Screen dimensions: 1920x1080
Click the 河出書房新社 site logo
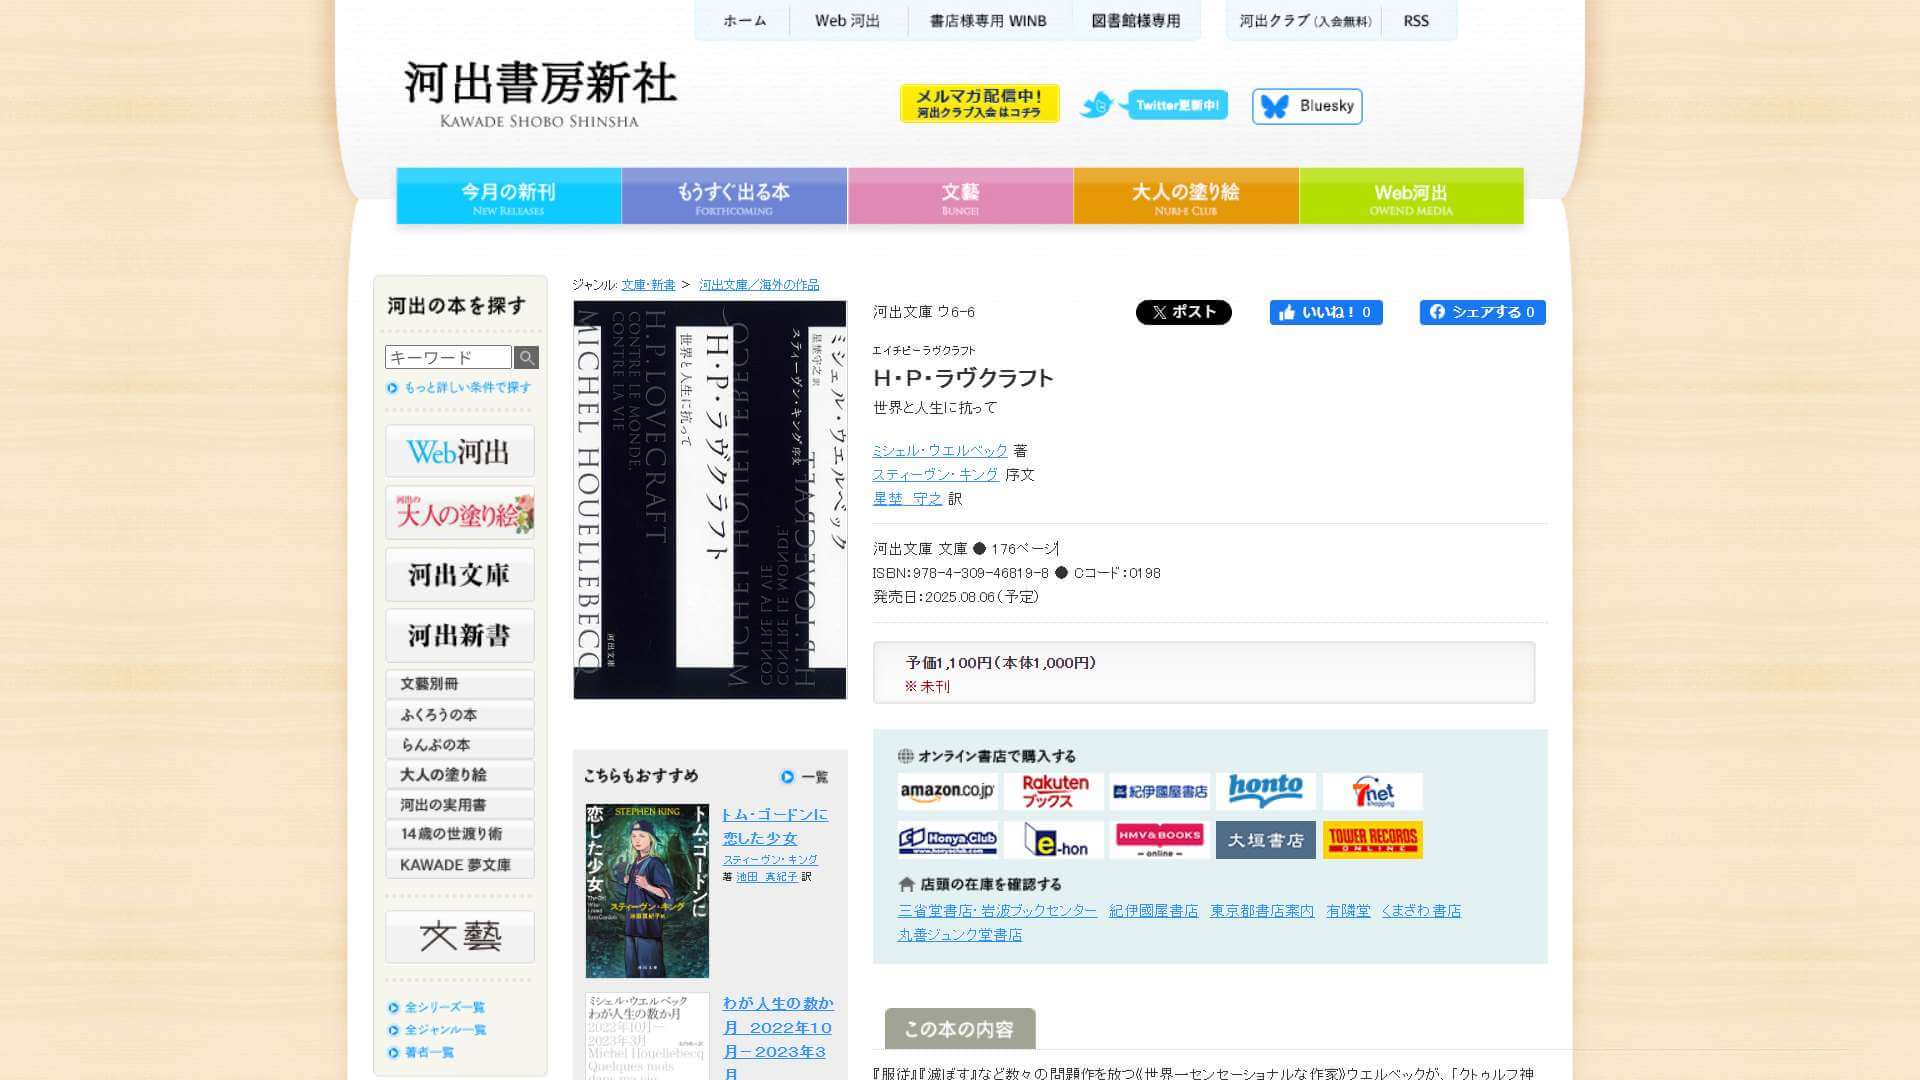coord(540,94)
